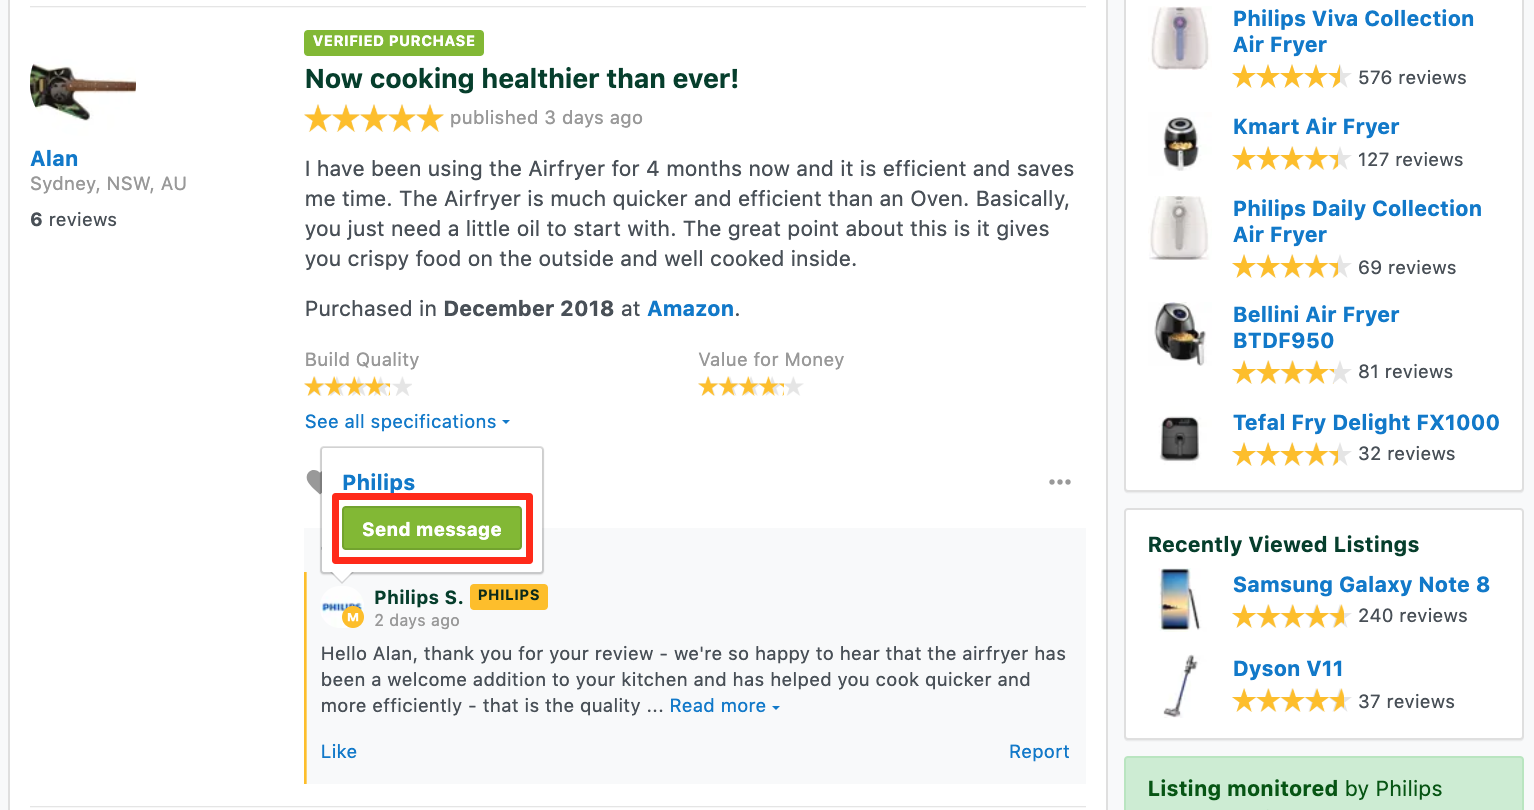1534x810 pixels.
Task: Open the Bellini Air Fryer BTDF950 link
Action: pos(1316,328)
